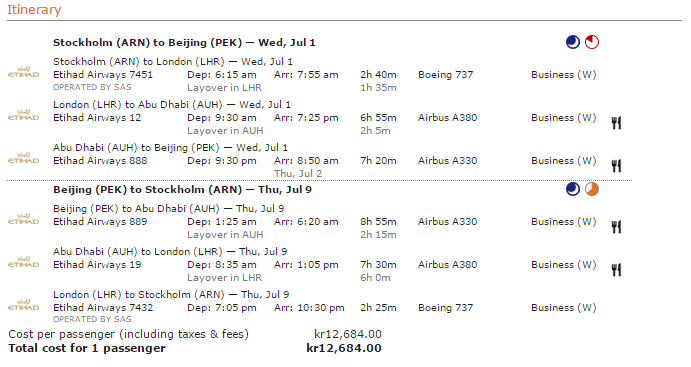Click the 6h 0m layover in LHR
Screen dimensions: 691x367
tap(375, 278)
